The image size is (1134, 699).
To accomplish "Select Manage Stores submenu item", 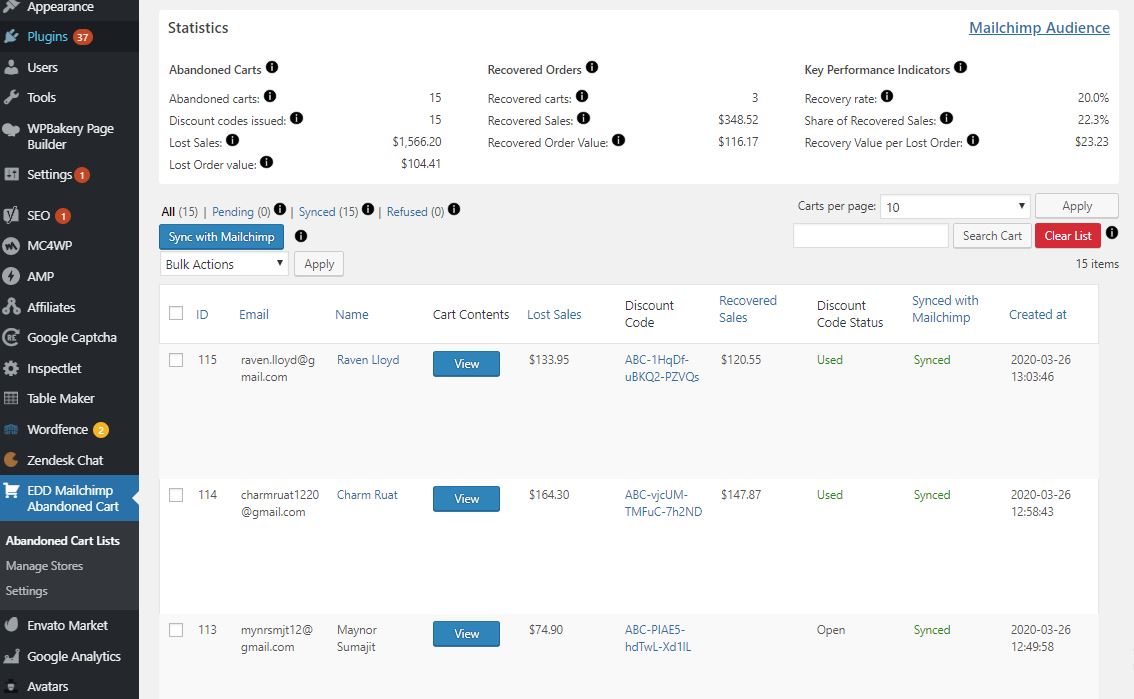I will tap(44, 566).
